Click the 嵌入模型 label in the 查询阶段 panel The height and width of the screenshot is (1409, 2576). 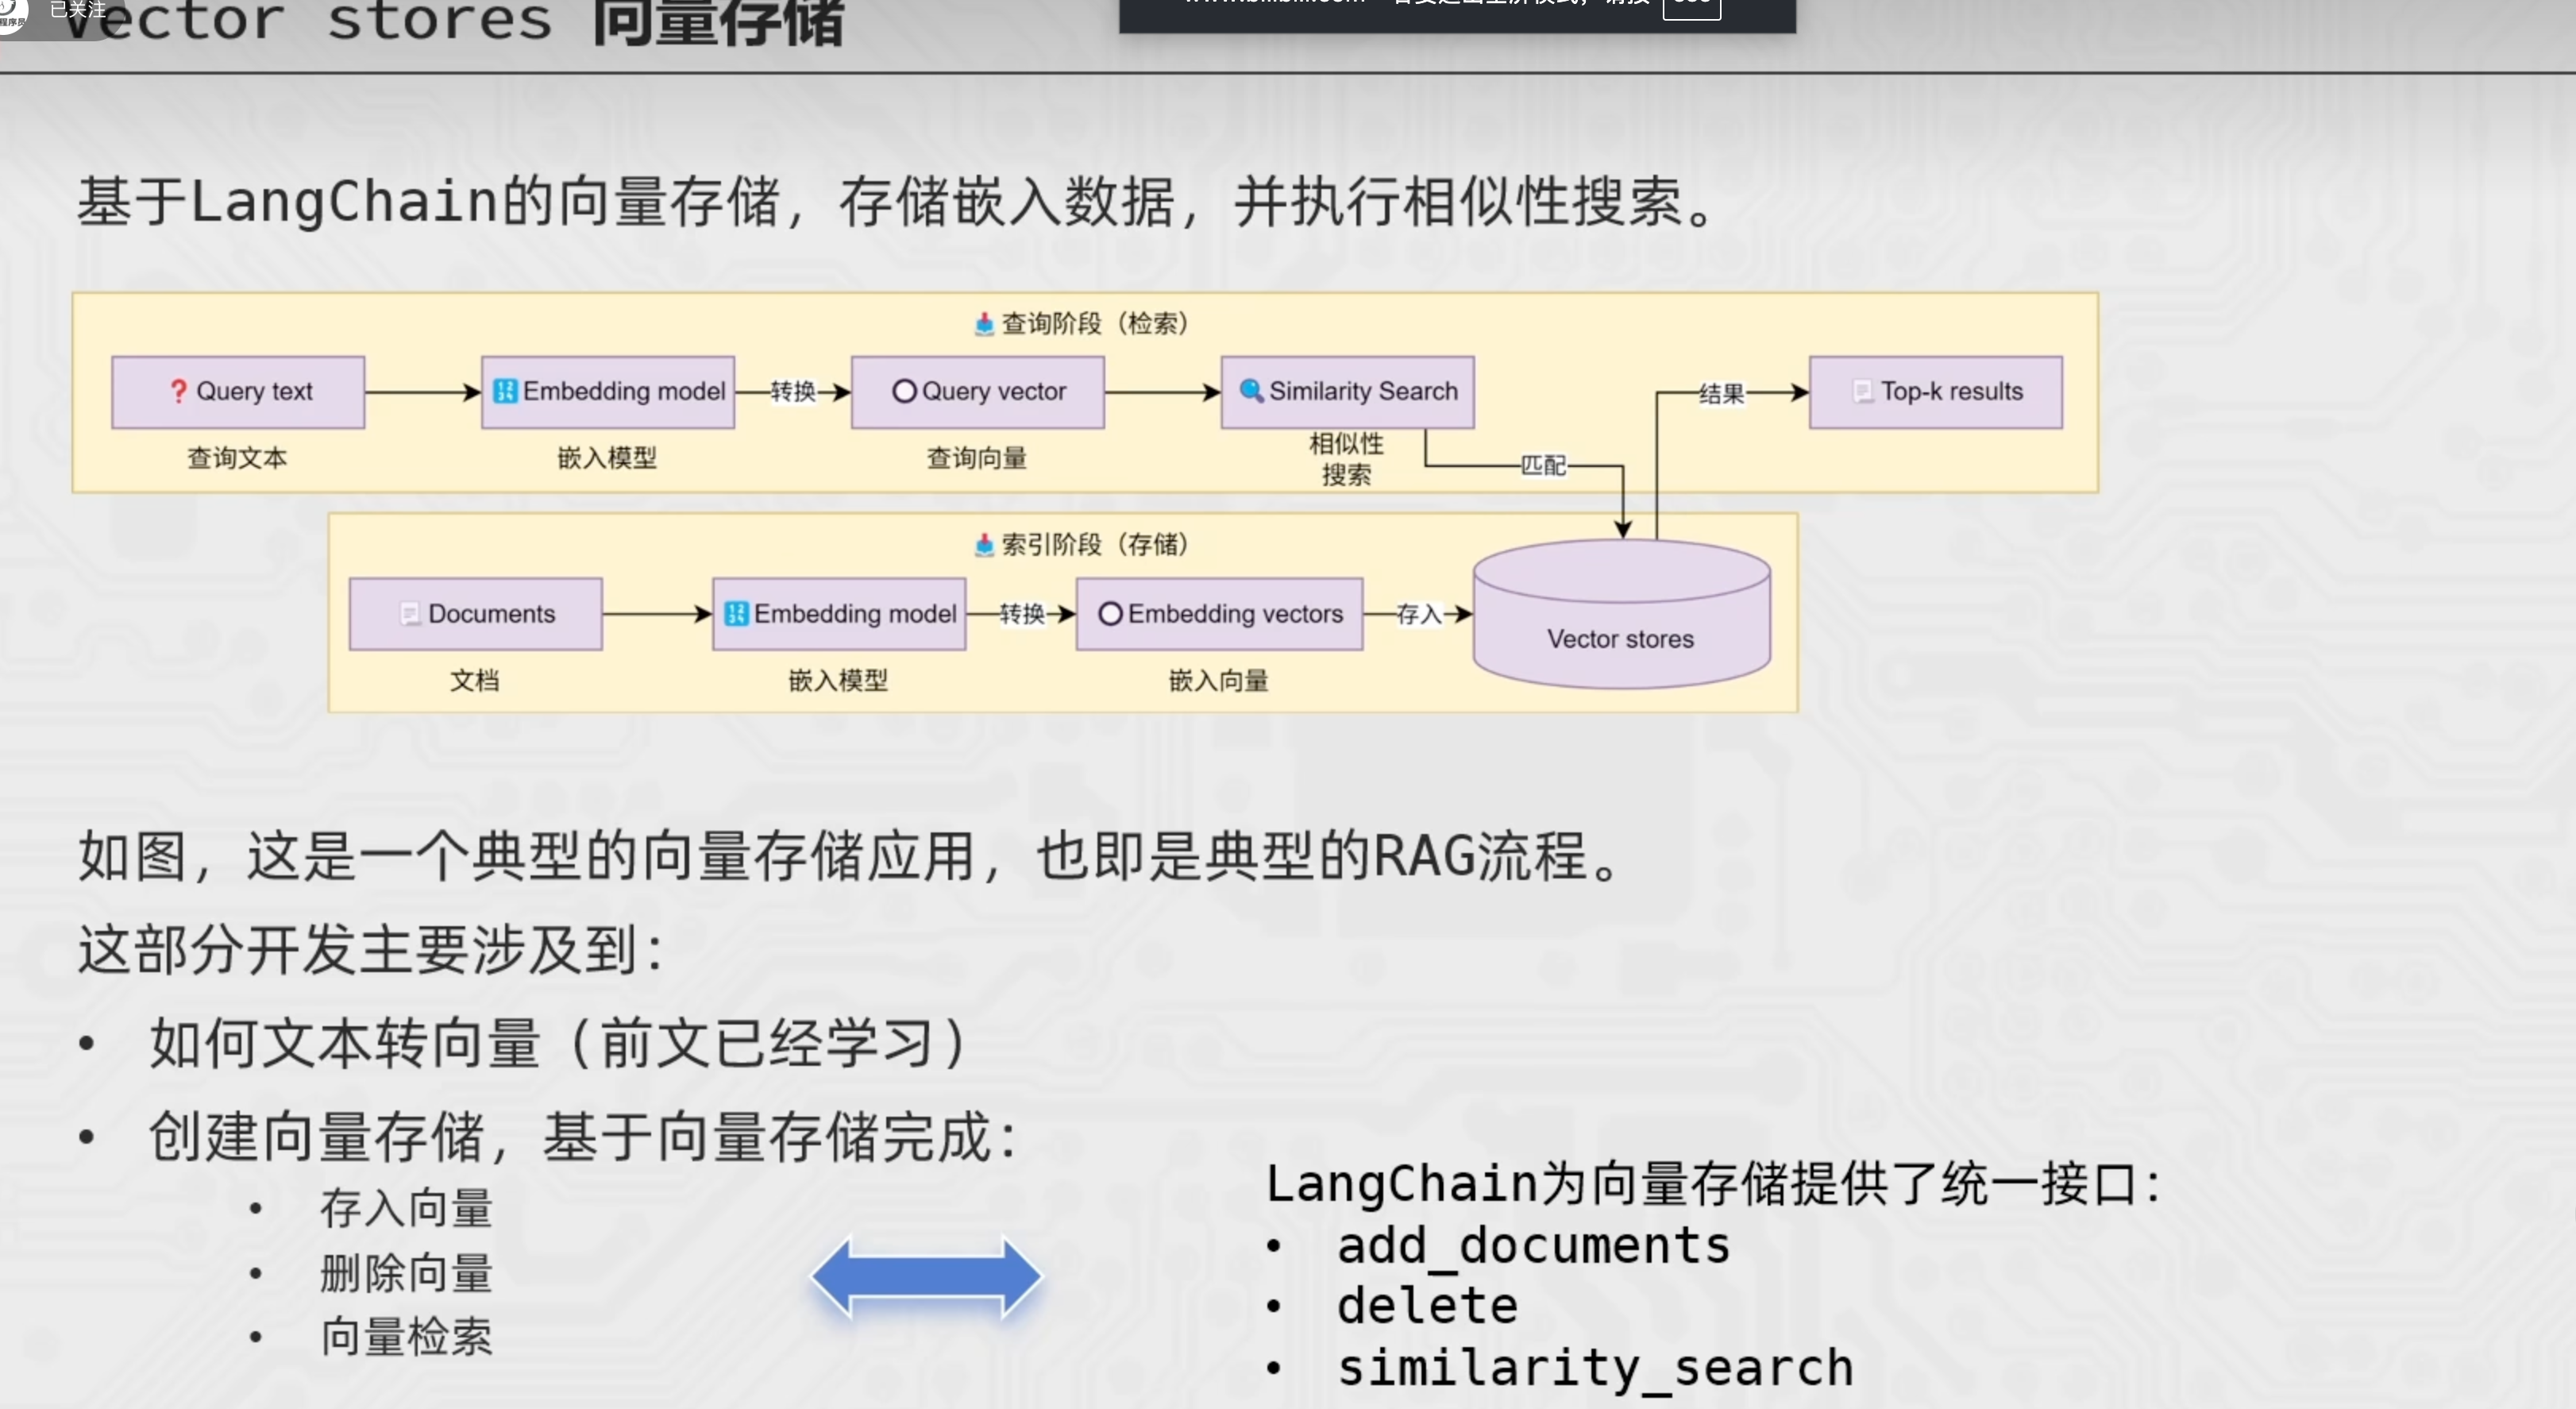pos(607,458)
